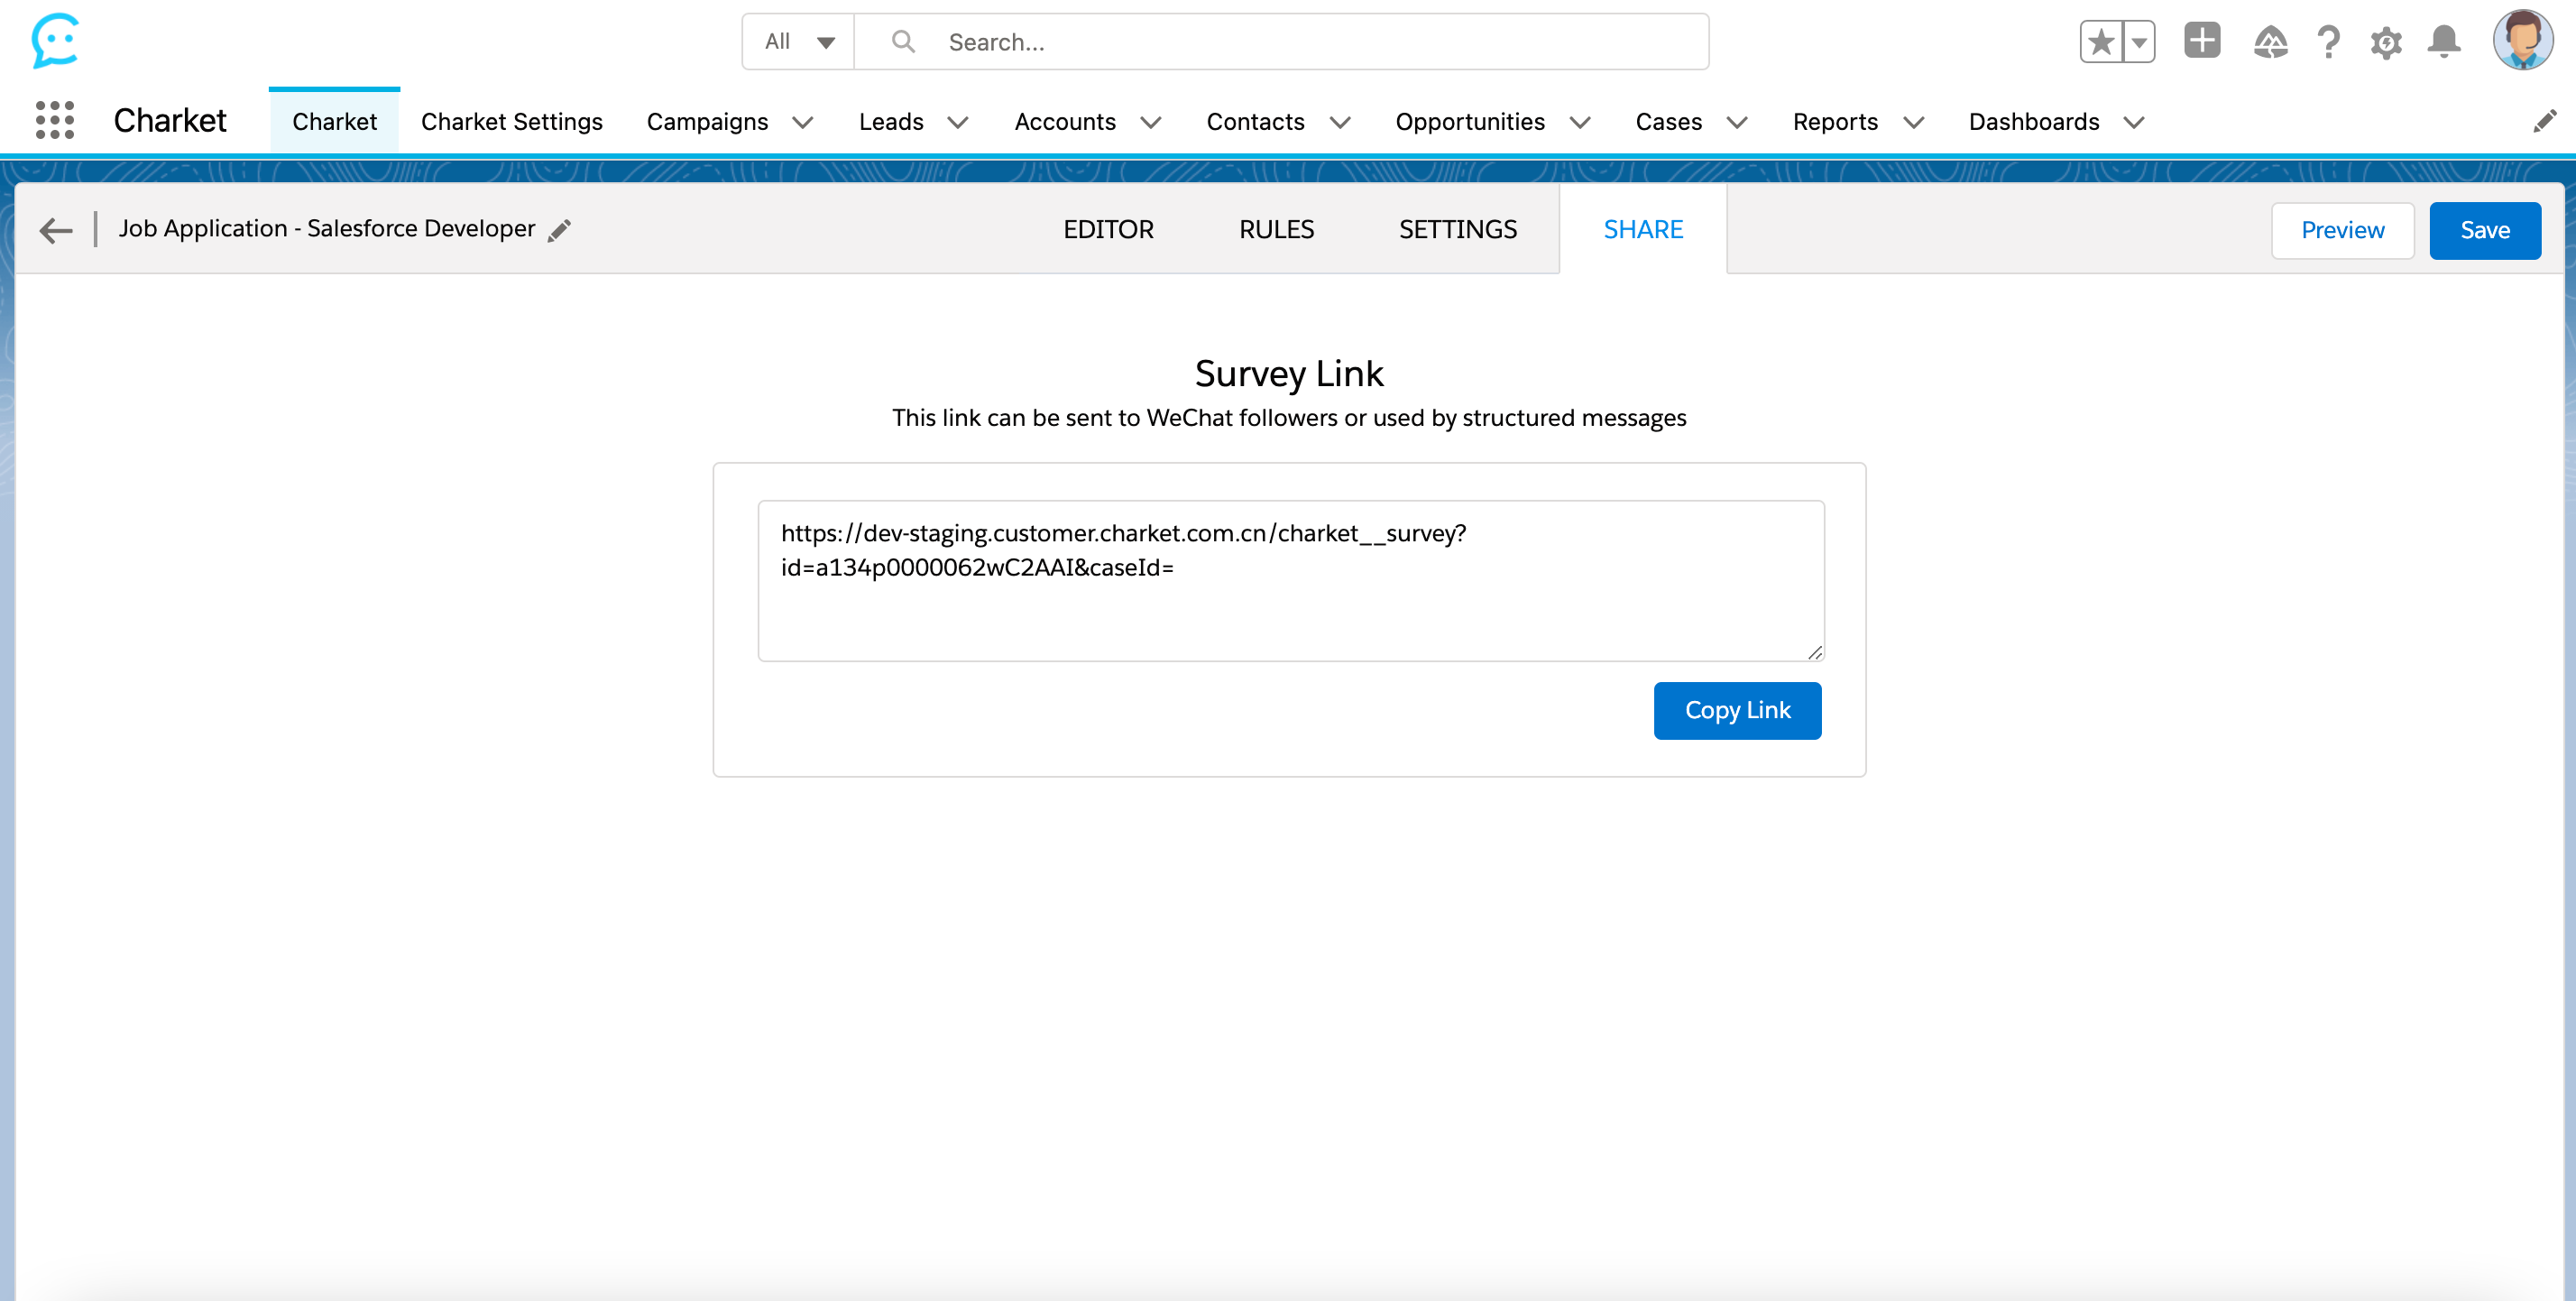The height and width of the screenshot is (1301, 2576).
Task: Open notifications bell icon
Action: tap(2444, 42)
